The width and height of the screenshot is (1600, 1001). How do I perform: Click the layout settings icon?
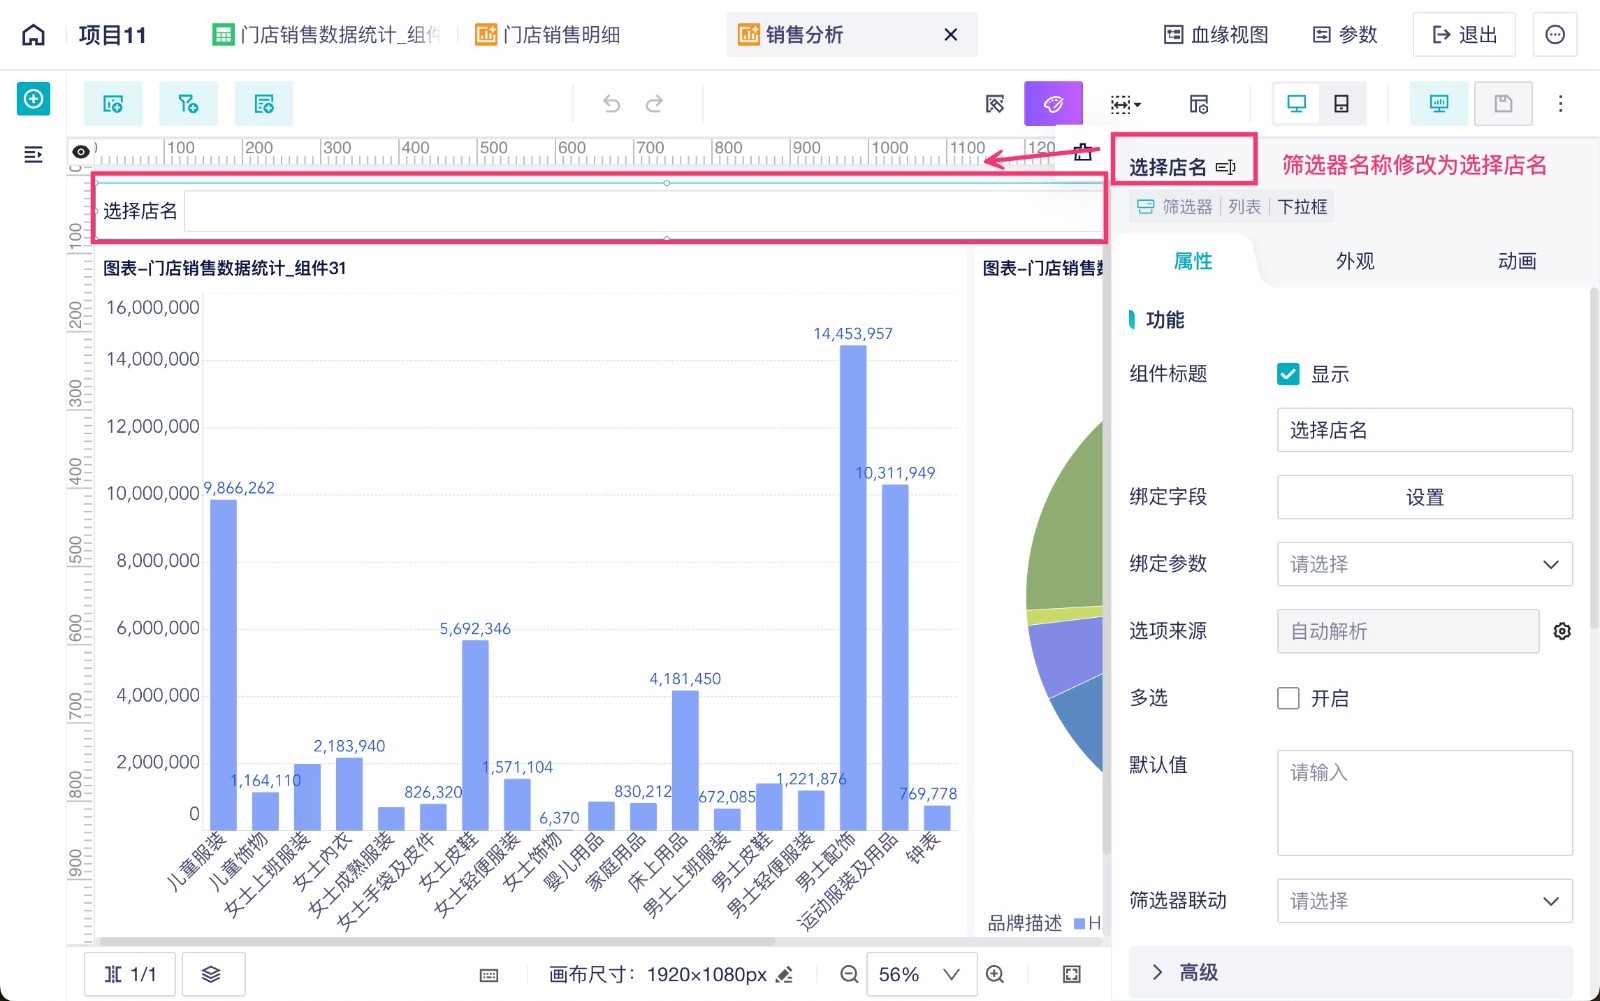[1199, 104]
